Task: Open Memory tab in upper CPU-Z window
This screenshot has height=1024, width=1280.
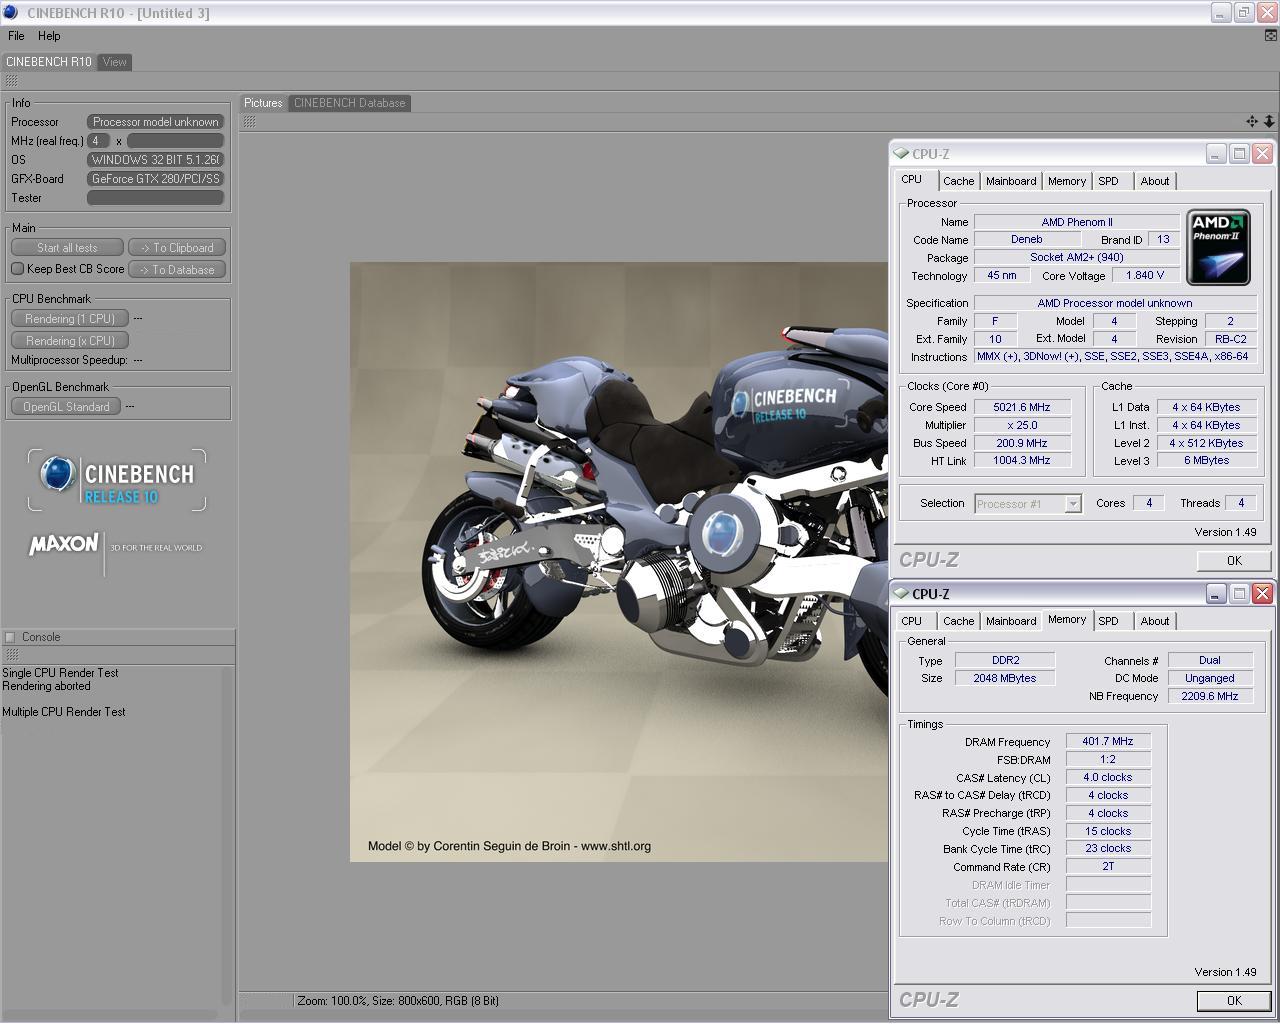Action: tap(1067, 181)
